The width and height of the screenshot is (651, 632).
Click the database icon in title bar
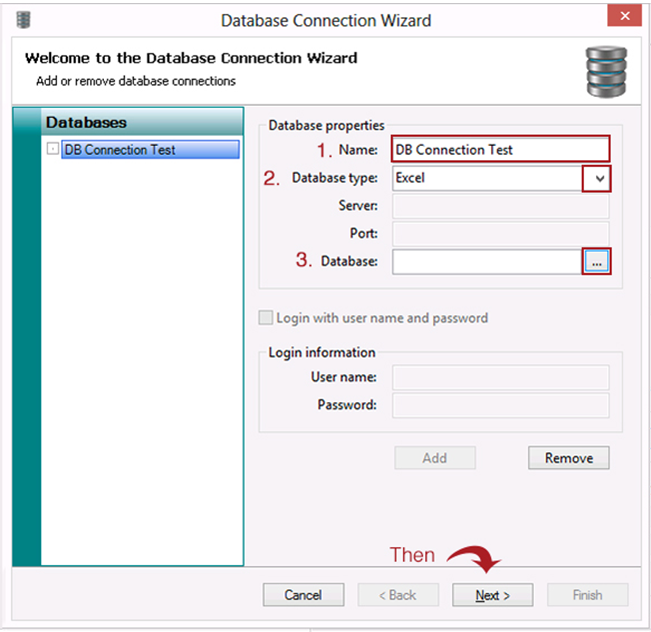click(x=23, y=20)
